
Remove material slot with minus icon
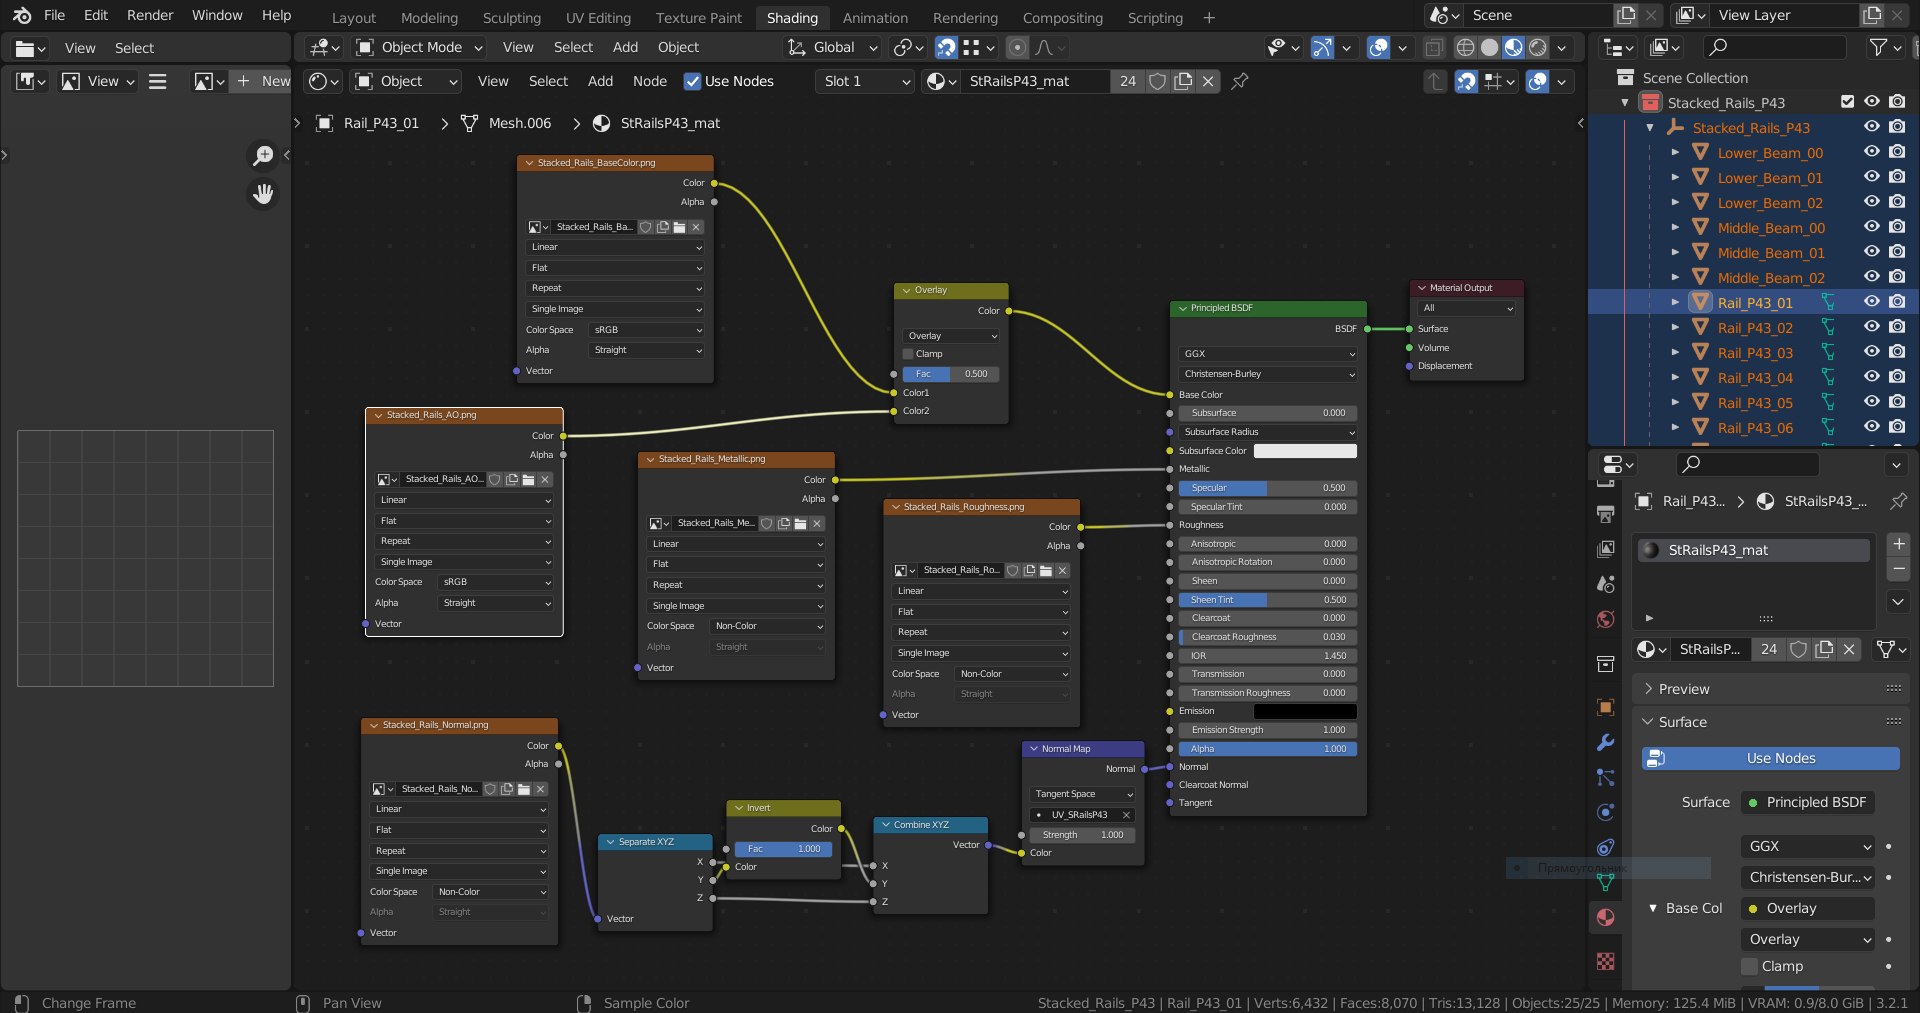(x=1898, y=569)
